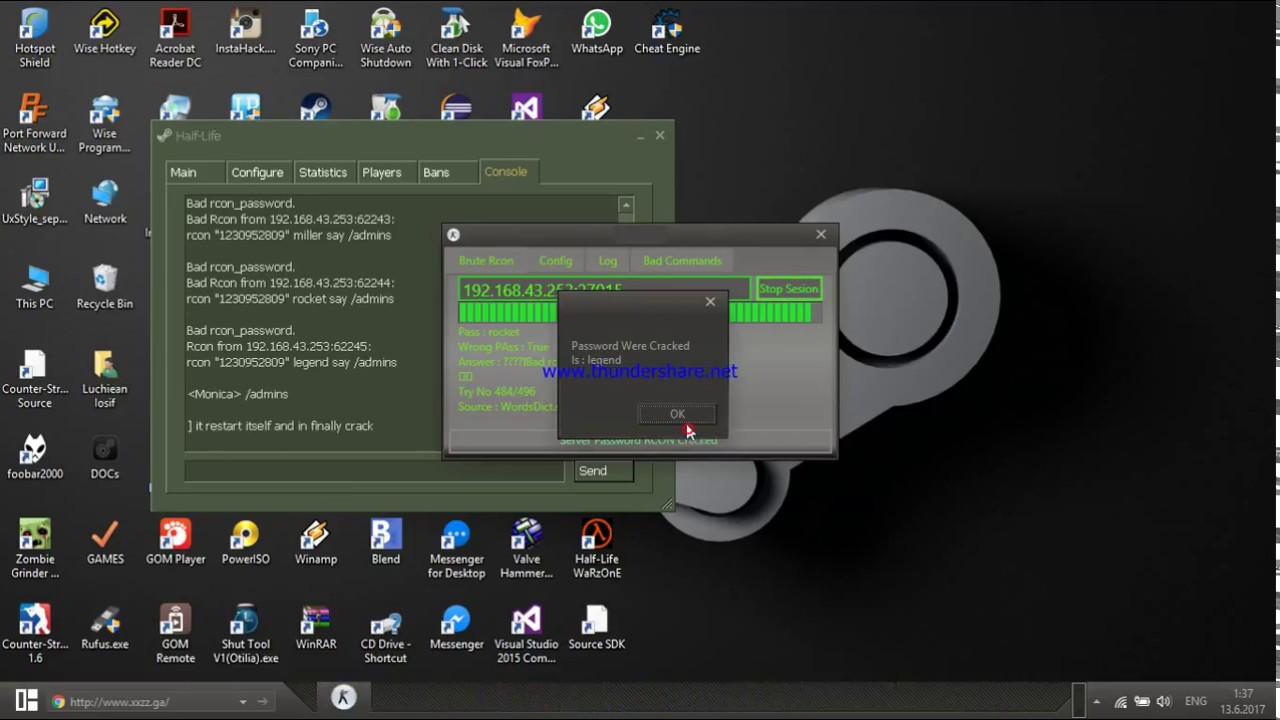Select the Zombie Grinder icon
Viewport: 1280px width, 720px height.
(35, 549)
